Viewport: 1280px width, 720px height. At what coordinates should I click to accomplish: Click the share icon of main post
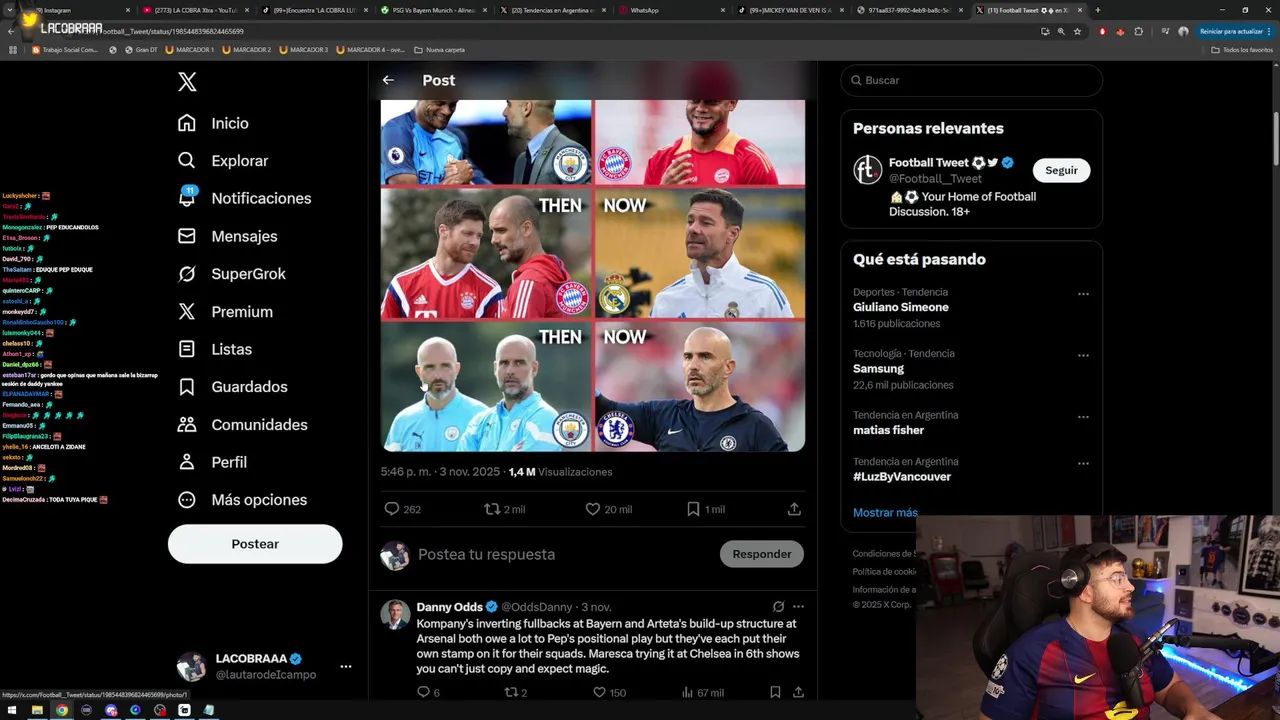(794, 509)
